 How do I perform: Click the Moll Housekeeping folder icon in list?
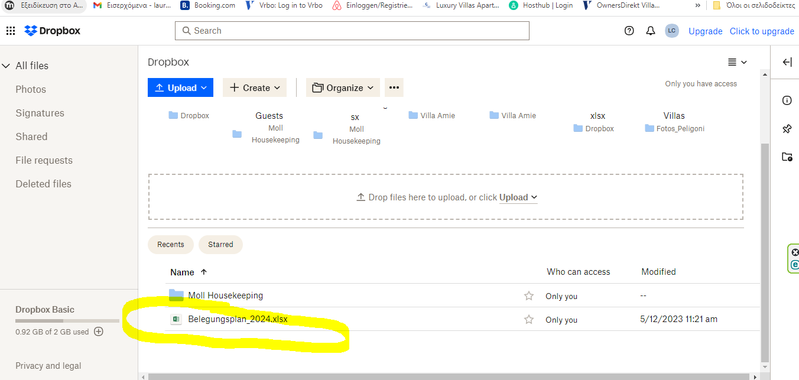176,294
